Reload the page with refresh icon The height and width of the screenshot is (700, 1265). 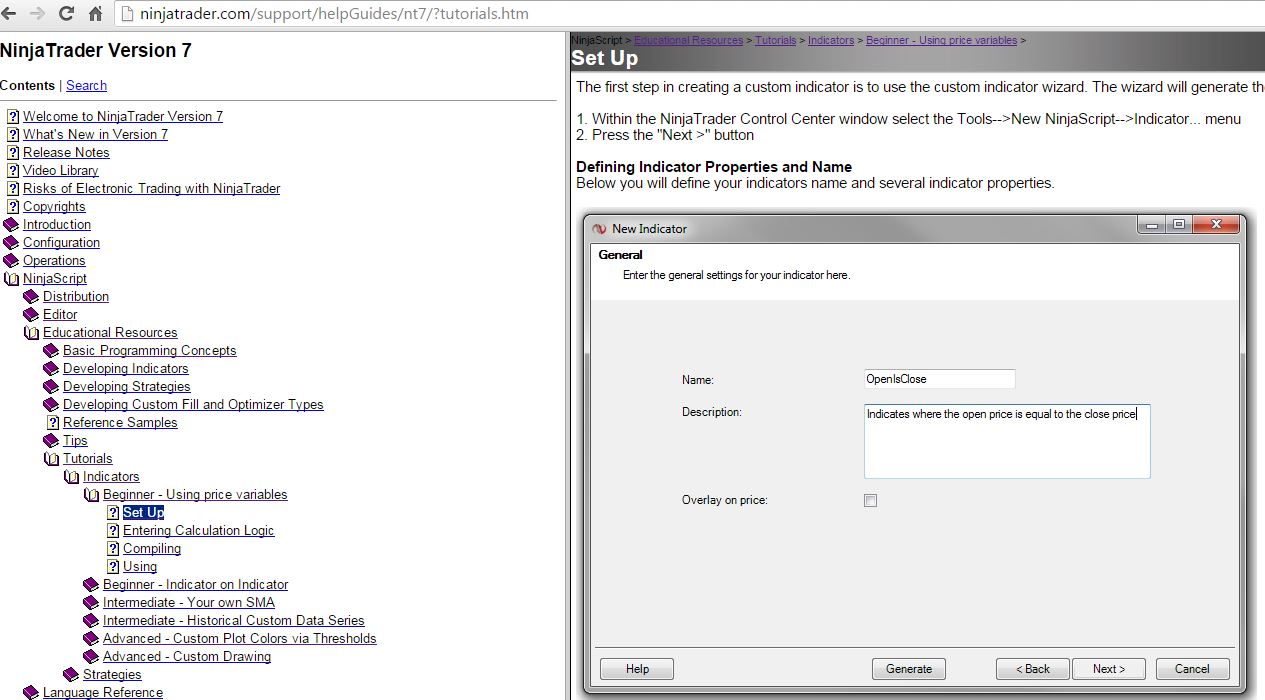point(67,14)
